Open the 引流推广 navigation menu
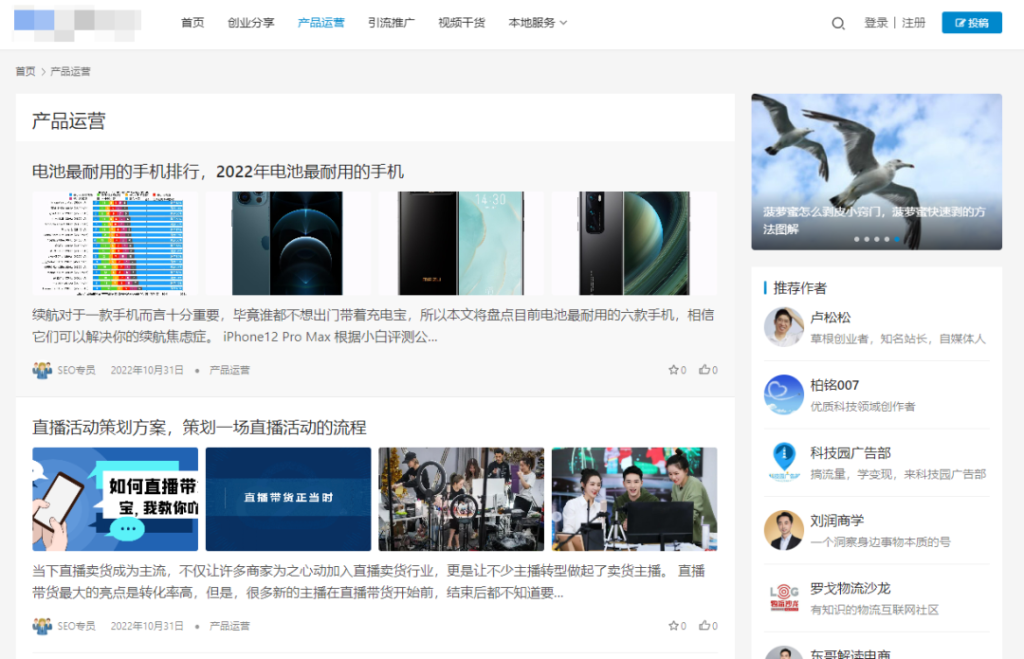1024x659 pixels. click(391, 22)
